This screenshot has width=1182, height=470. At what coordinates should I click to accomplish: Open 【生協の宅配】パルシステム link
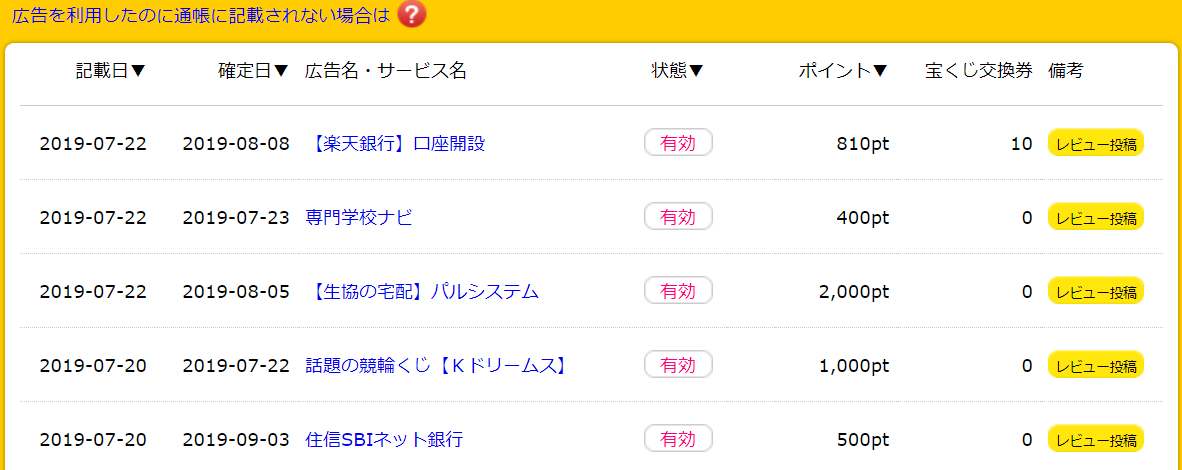[x=423, y=291]
